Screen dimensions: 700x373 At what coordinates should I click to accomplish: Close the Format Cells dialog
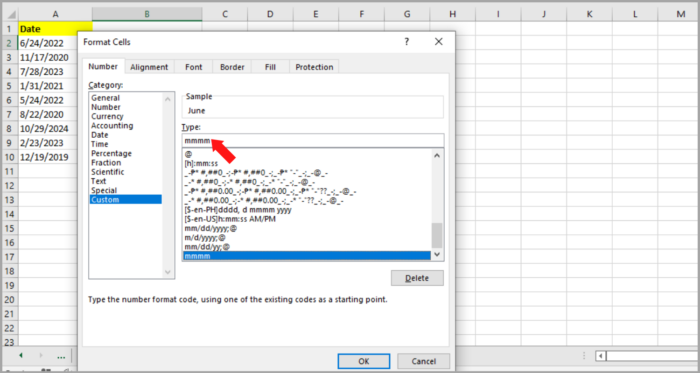tap(439, 41)
